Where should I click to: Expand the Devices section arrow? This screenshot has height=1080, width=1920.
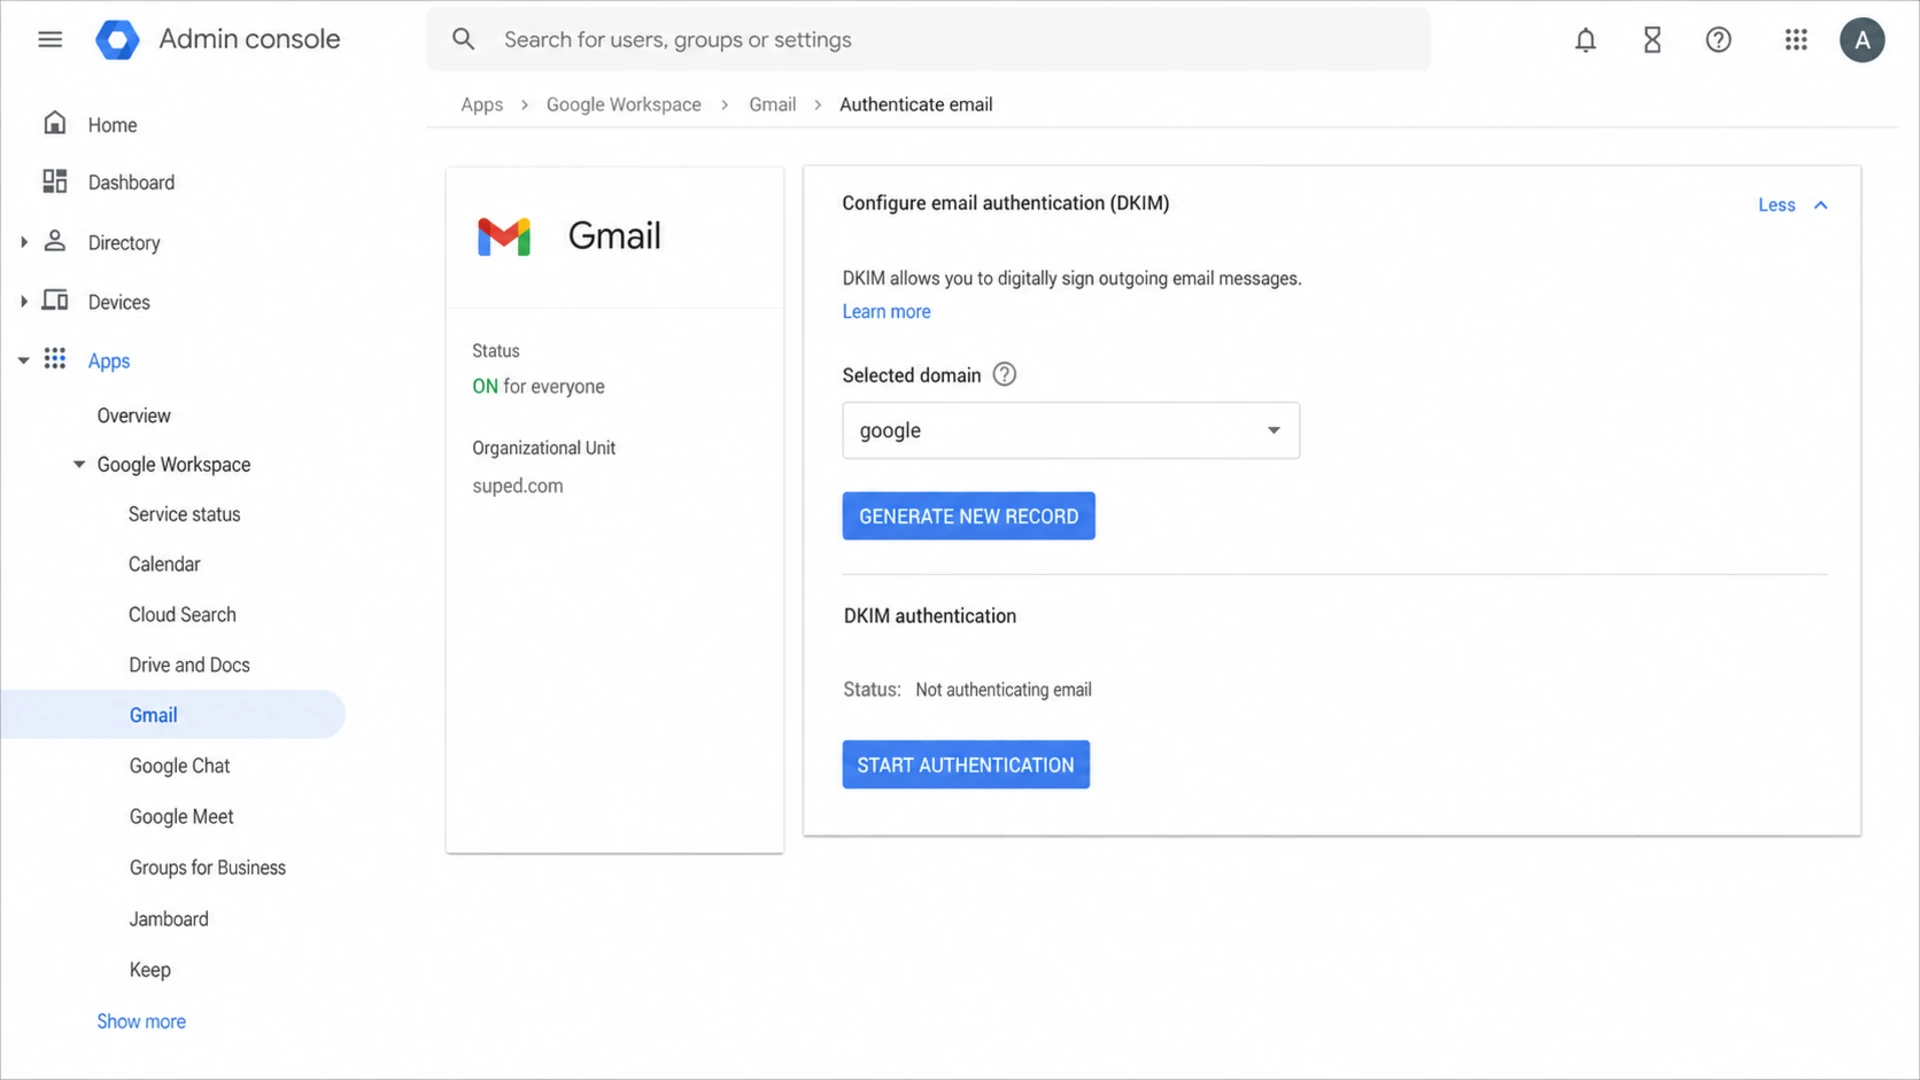pyautogui.click(x=24, y=301)
